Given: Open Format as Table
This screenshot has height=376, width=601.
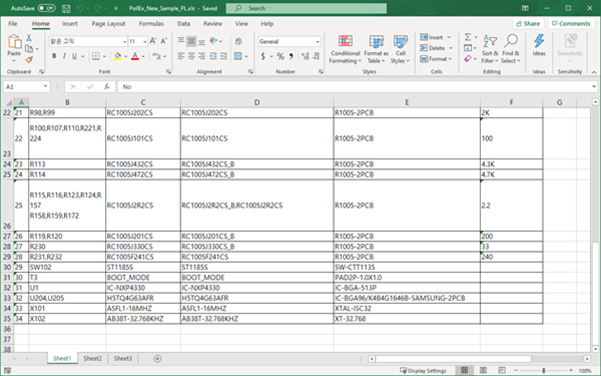Looking at the screenshot, I should (376, 49).
